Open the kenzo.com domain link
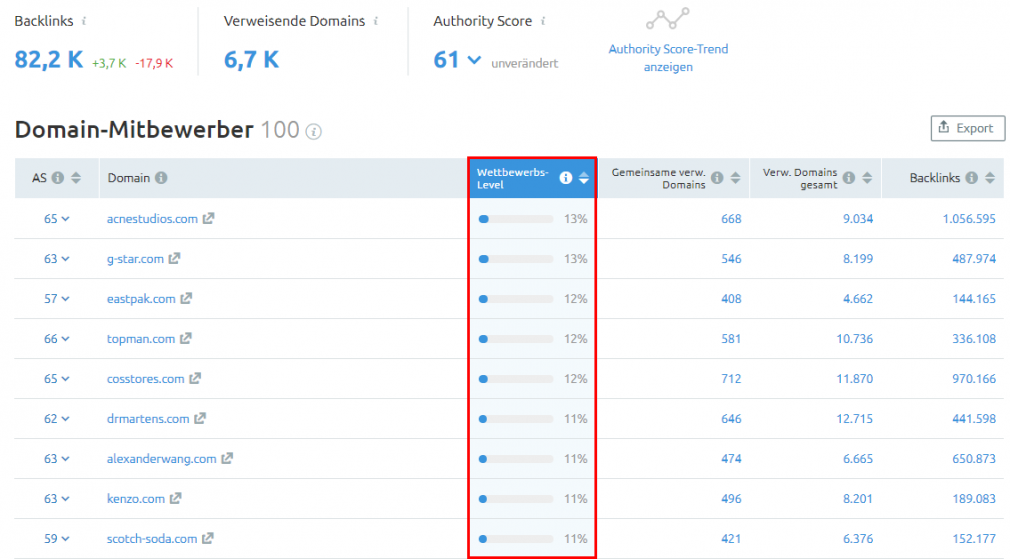This screenshot has width=1010, height=559. click(x=136, y=498)
